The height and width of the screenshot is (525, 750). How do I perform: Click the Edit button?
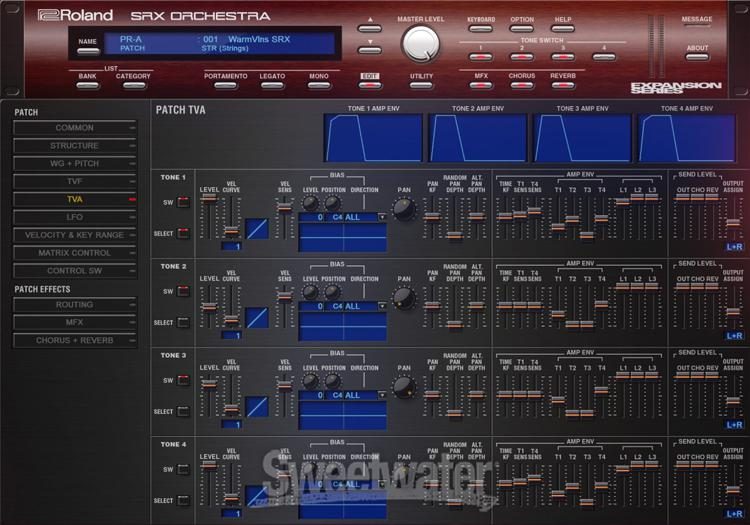370,86
